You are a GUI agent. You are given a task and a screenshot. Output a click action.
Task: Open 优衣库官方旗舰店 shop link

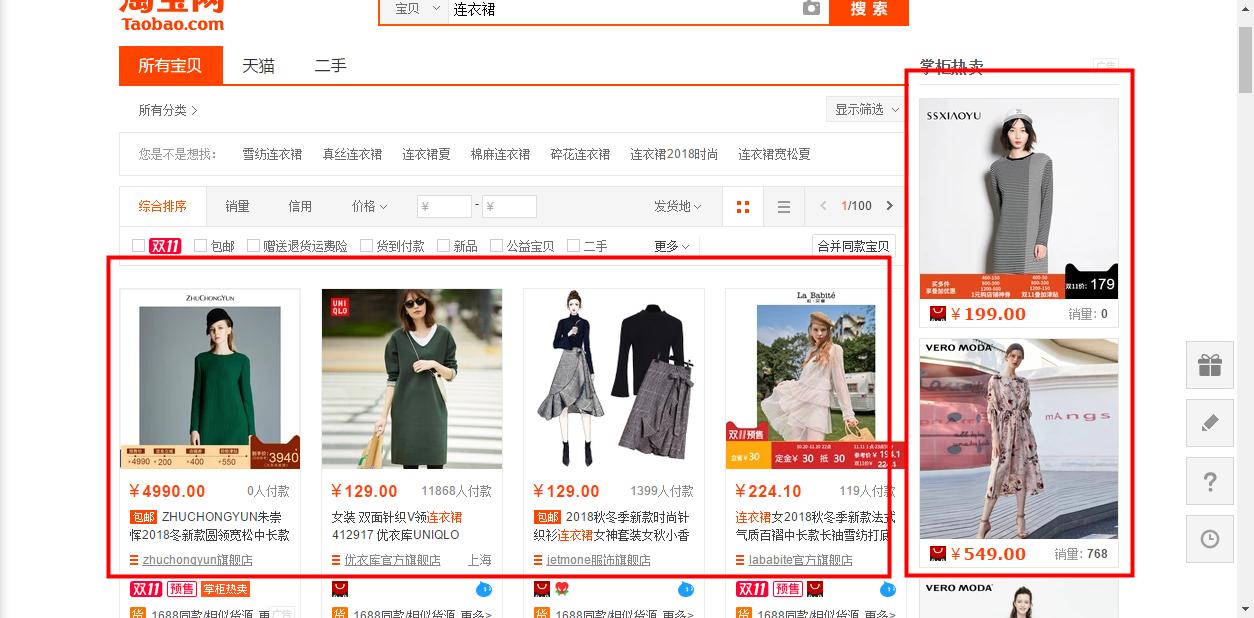(392, 560)
